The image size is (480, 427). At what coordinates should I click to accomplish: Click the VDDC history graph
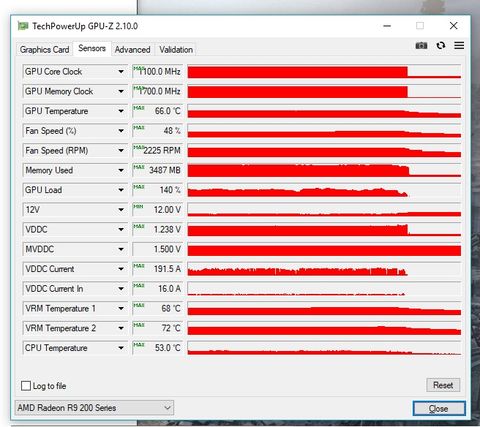(x=324, y=229)
